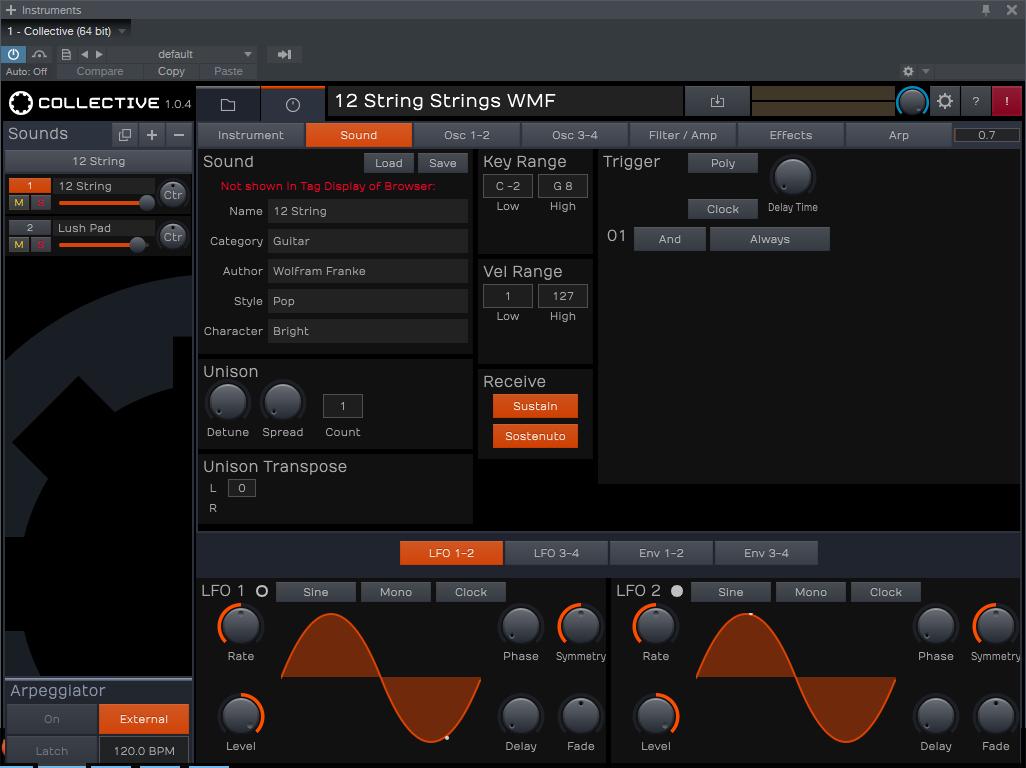Pin the Instruments window
Viewport: 1026px width, 768px height.
coord(985,10)
